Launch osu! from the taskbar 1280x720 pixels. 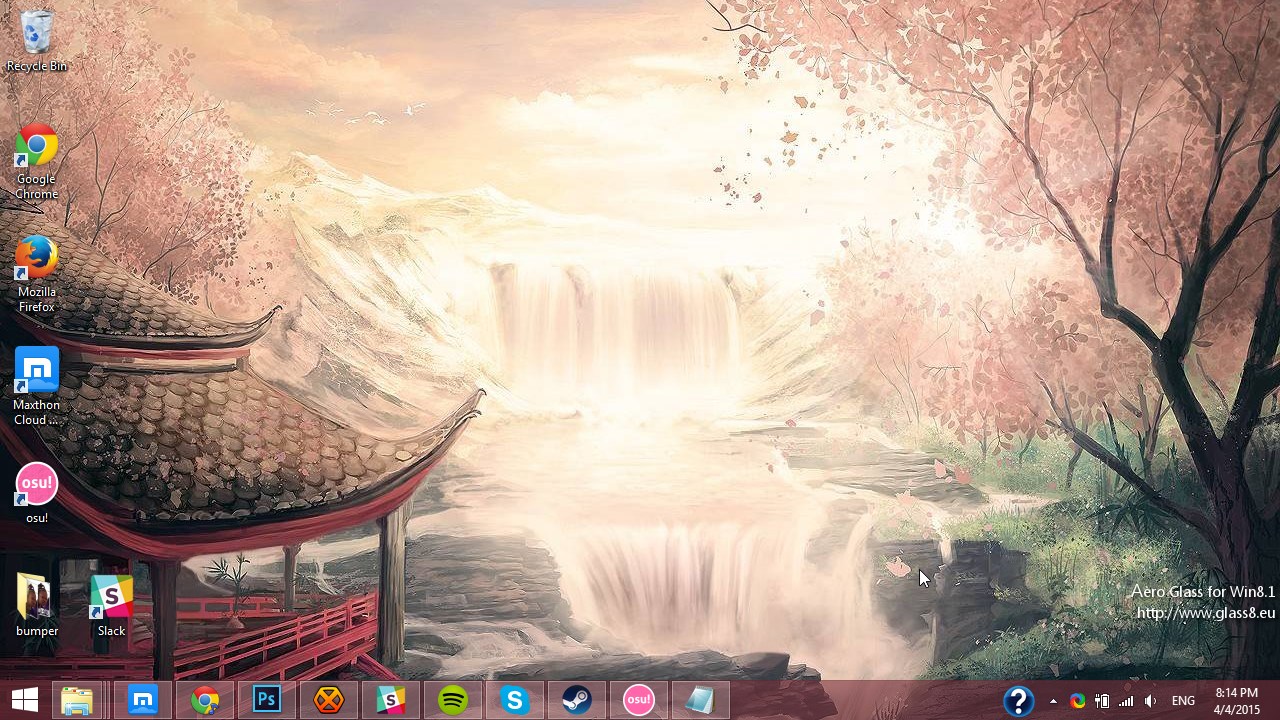(639, 701)
